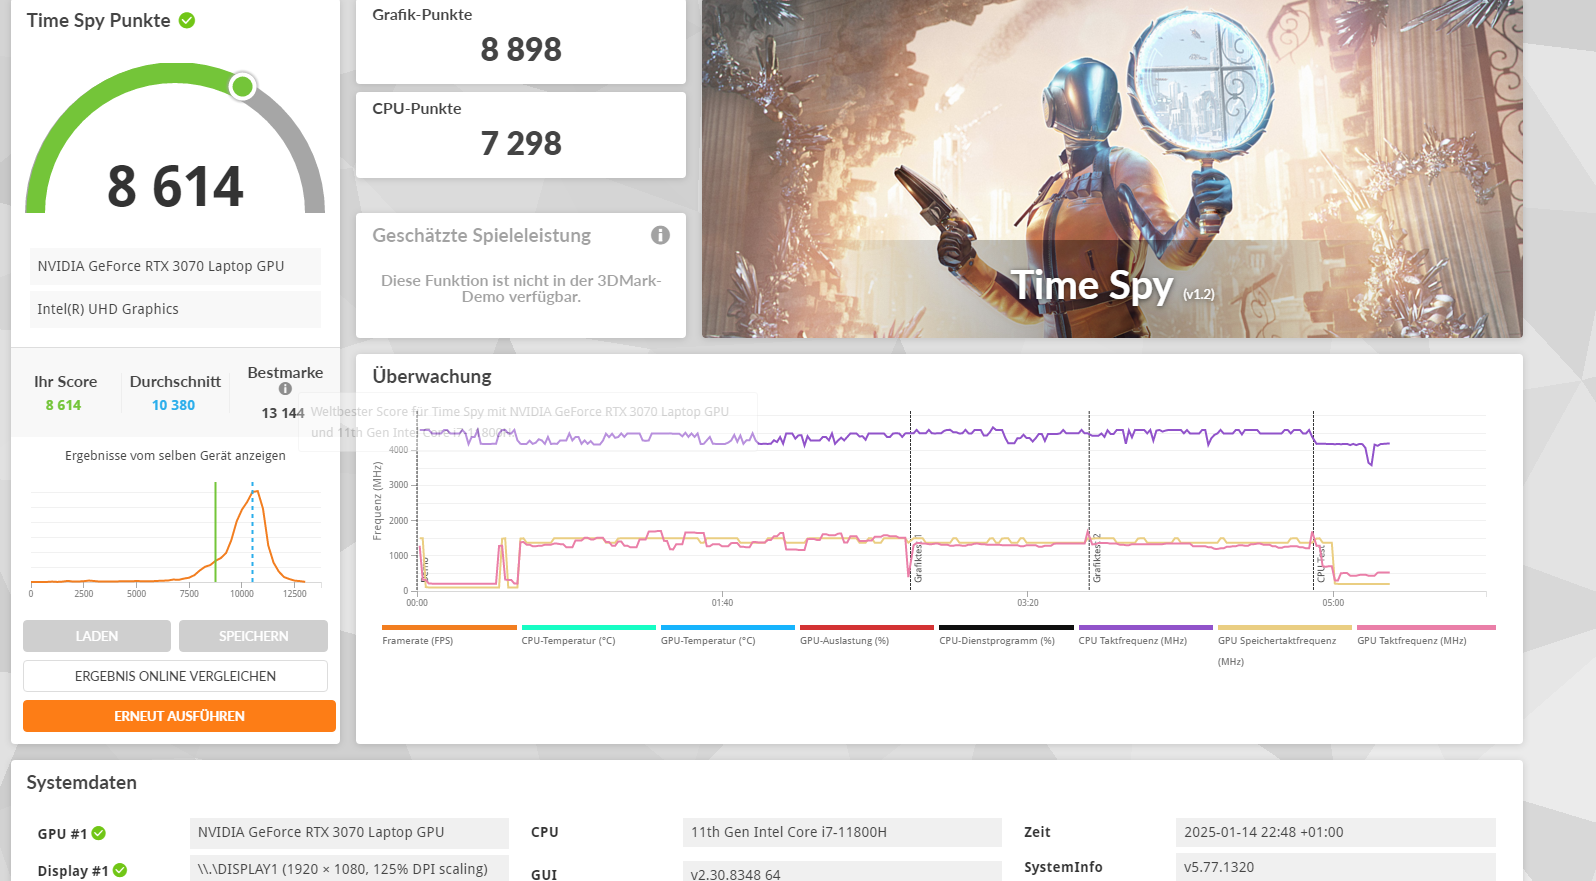Click the Grafik-Punkte score 8 898
The image size is (1596, 881).
click(521, 49)
